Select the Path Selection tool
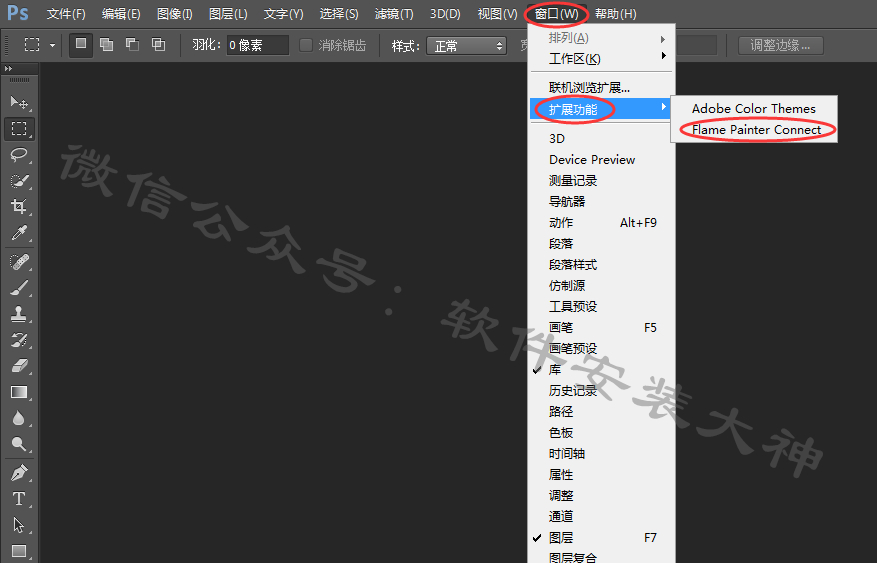The height and width of the screenshot is (563, 877). coord(19,525)
